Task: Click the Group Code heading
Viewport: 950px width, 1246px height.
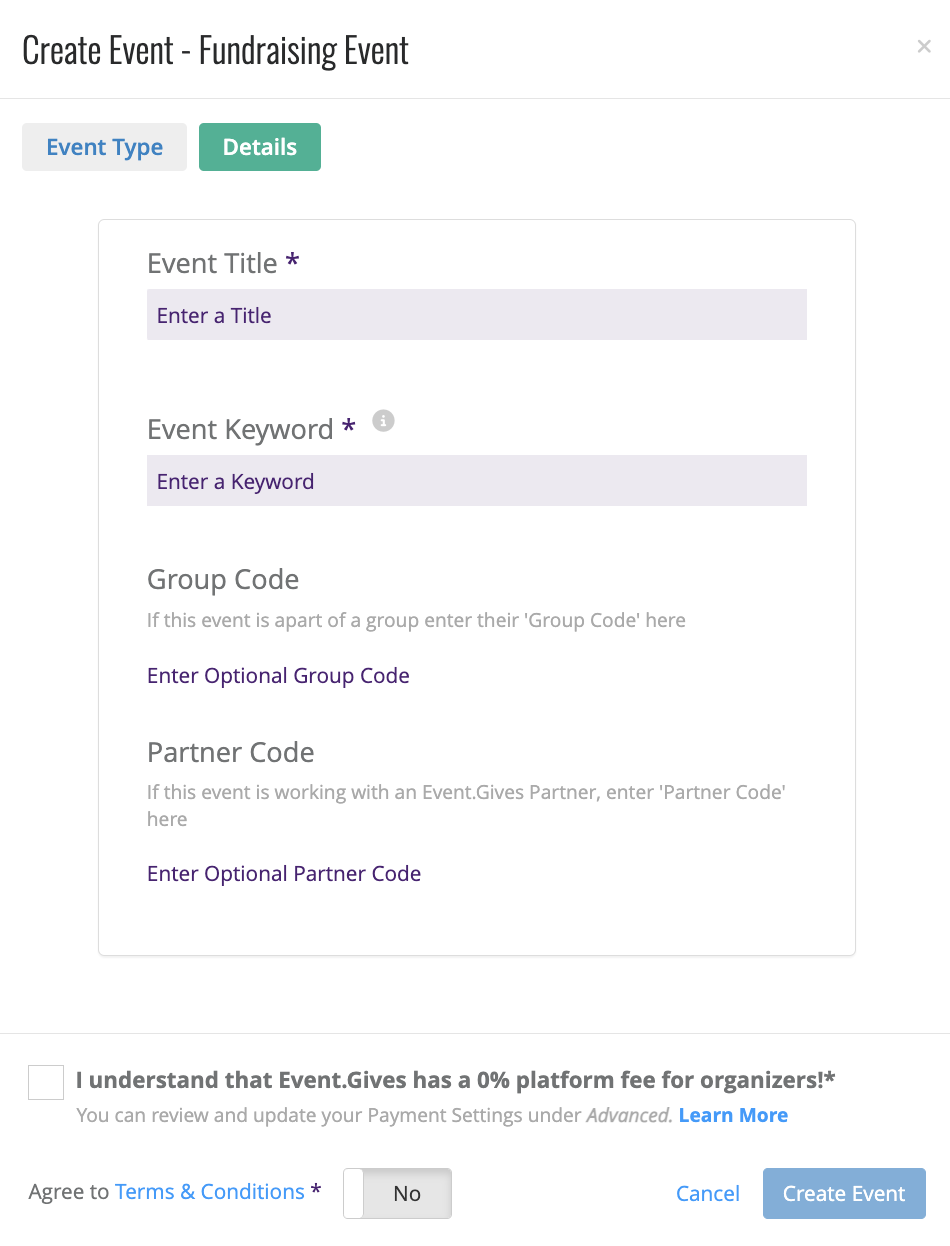Action: point(223,580)
